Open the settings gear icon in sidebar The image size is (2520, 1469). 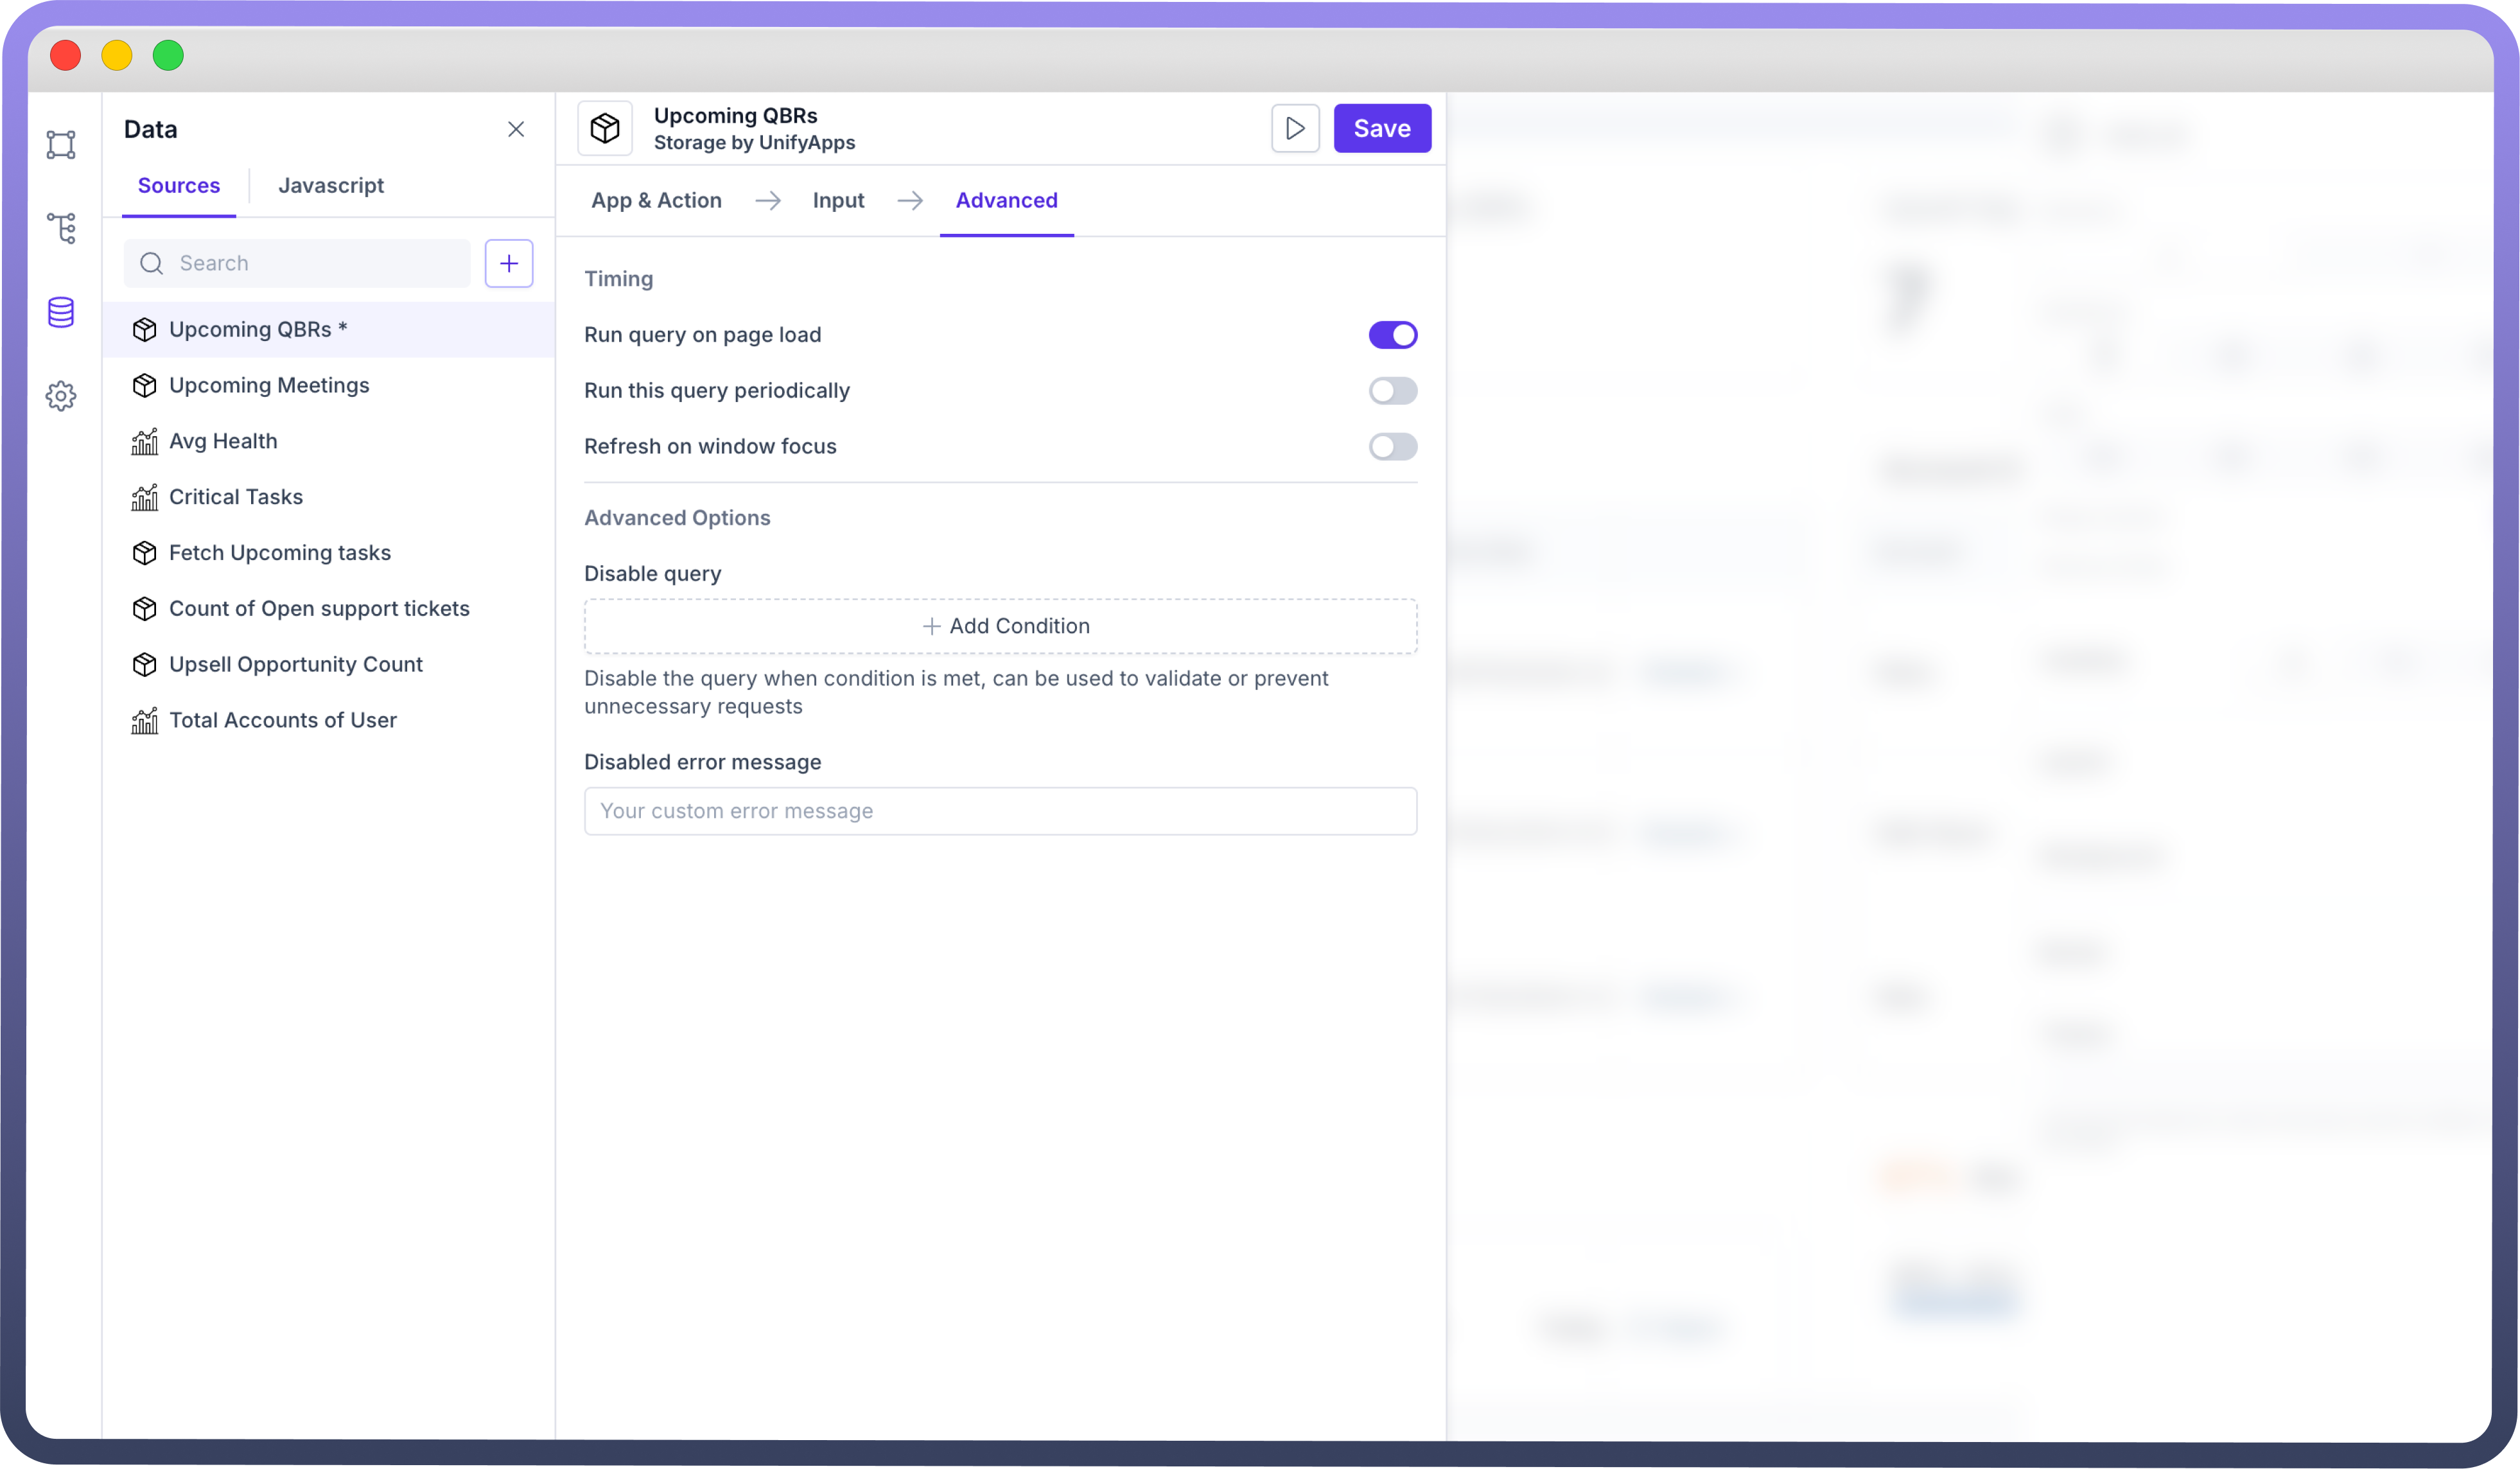tap(61, 396)
